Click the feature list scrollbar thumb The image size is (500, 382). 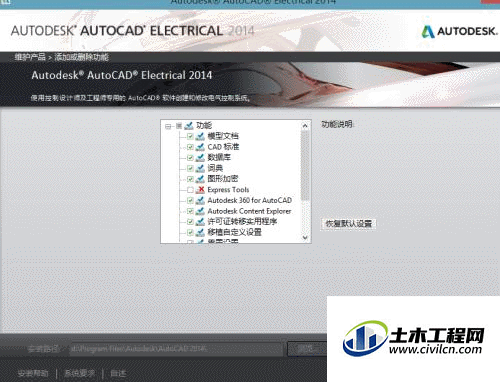(x=305, y=165)
